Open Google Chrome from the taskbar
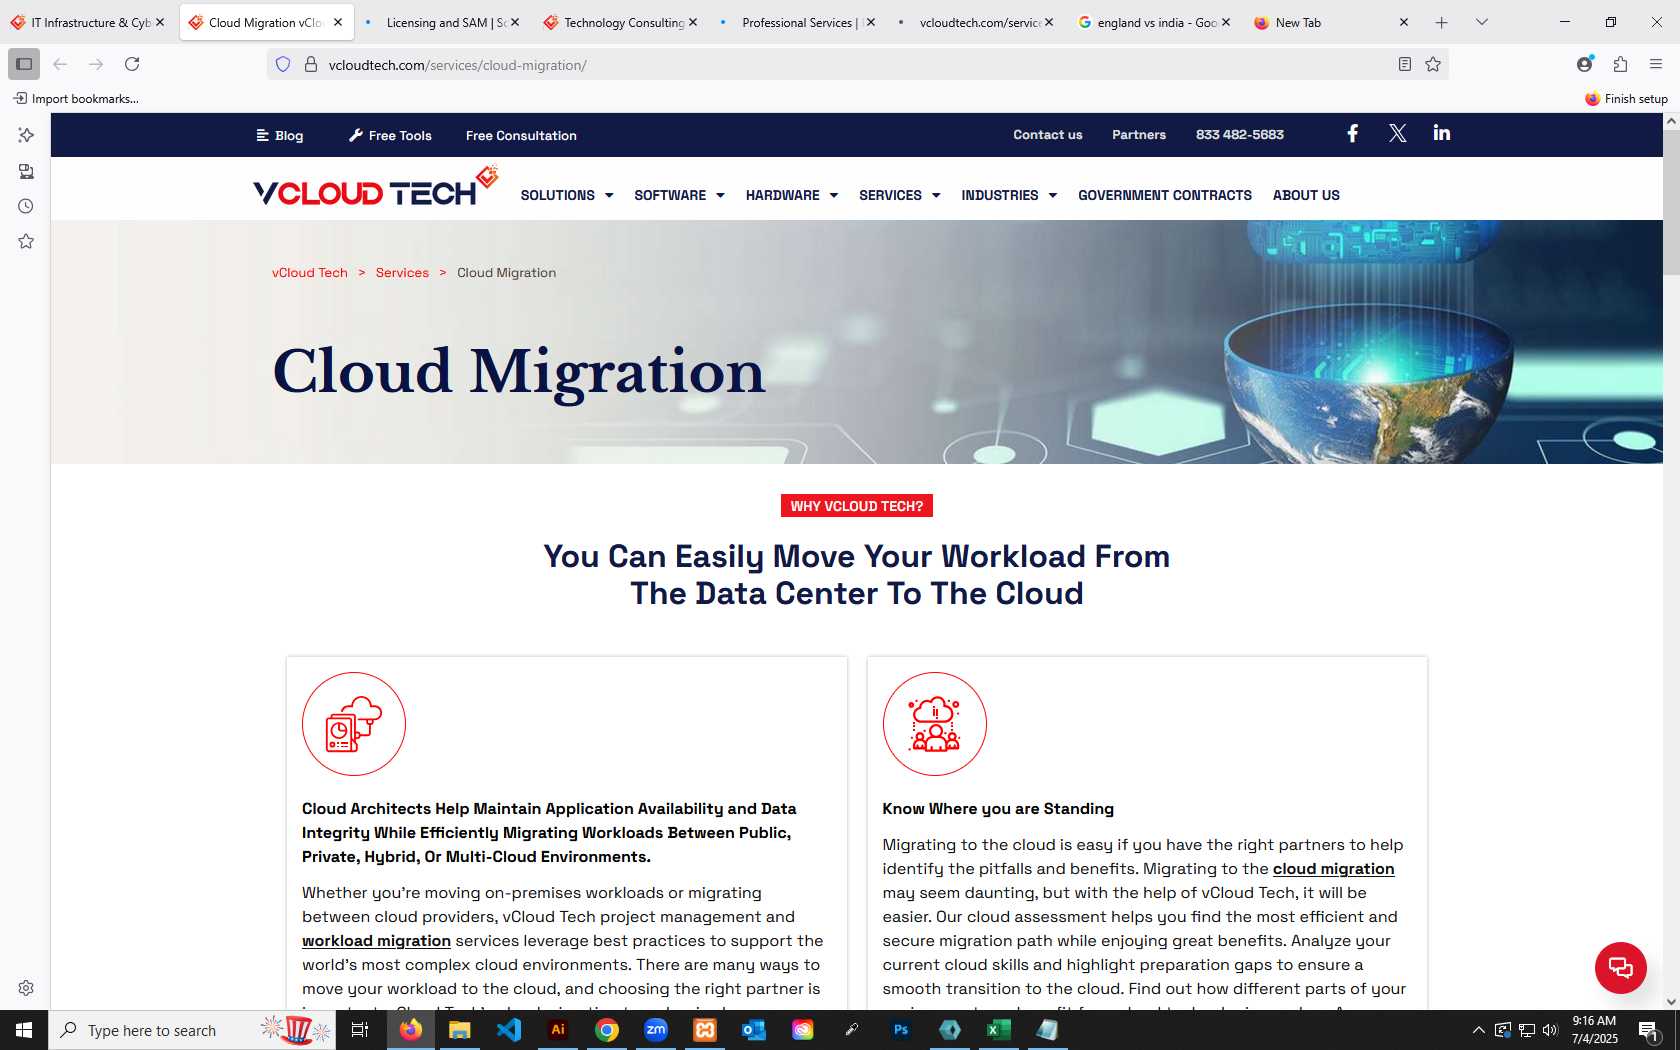This screenshot has width=1680, height=1050. click(x=607, y=1029)
